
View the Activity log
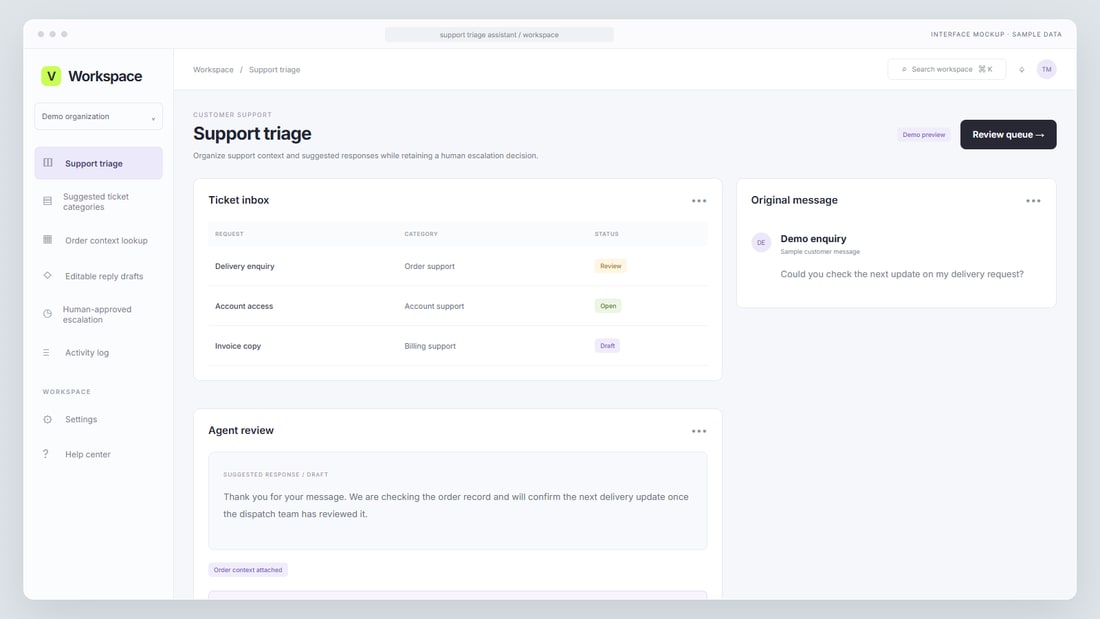click(98, 352)
